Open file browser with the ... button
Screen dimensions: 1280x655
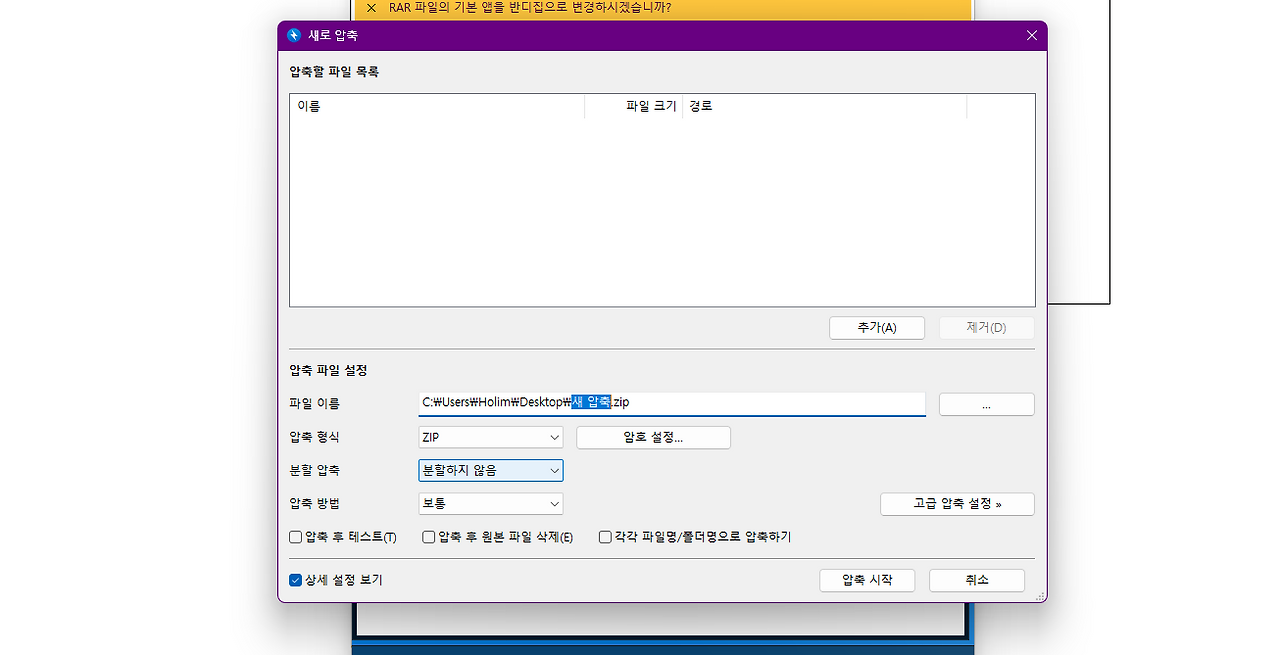(986, 404)
